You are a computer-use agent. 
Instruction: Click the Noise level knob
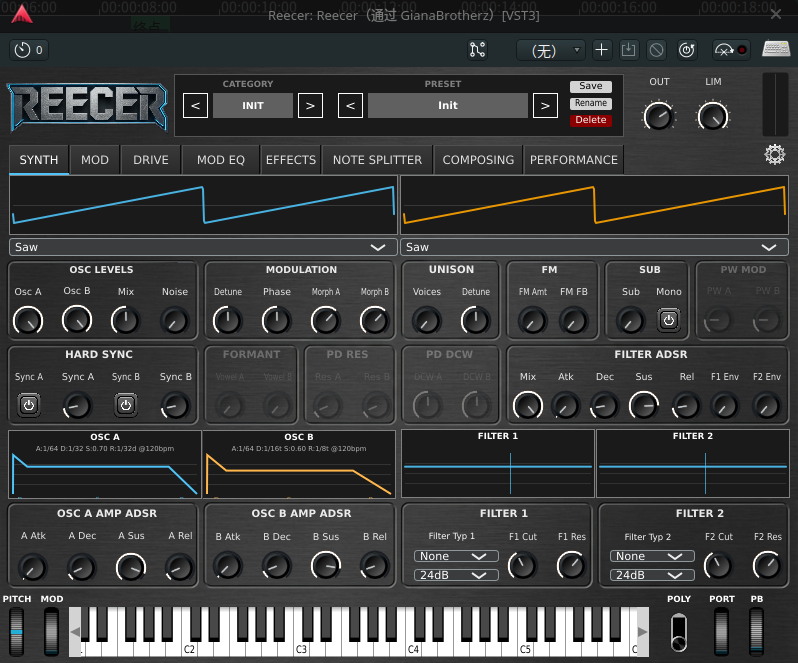point(175,321)
